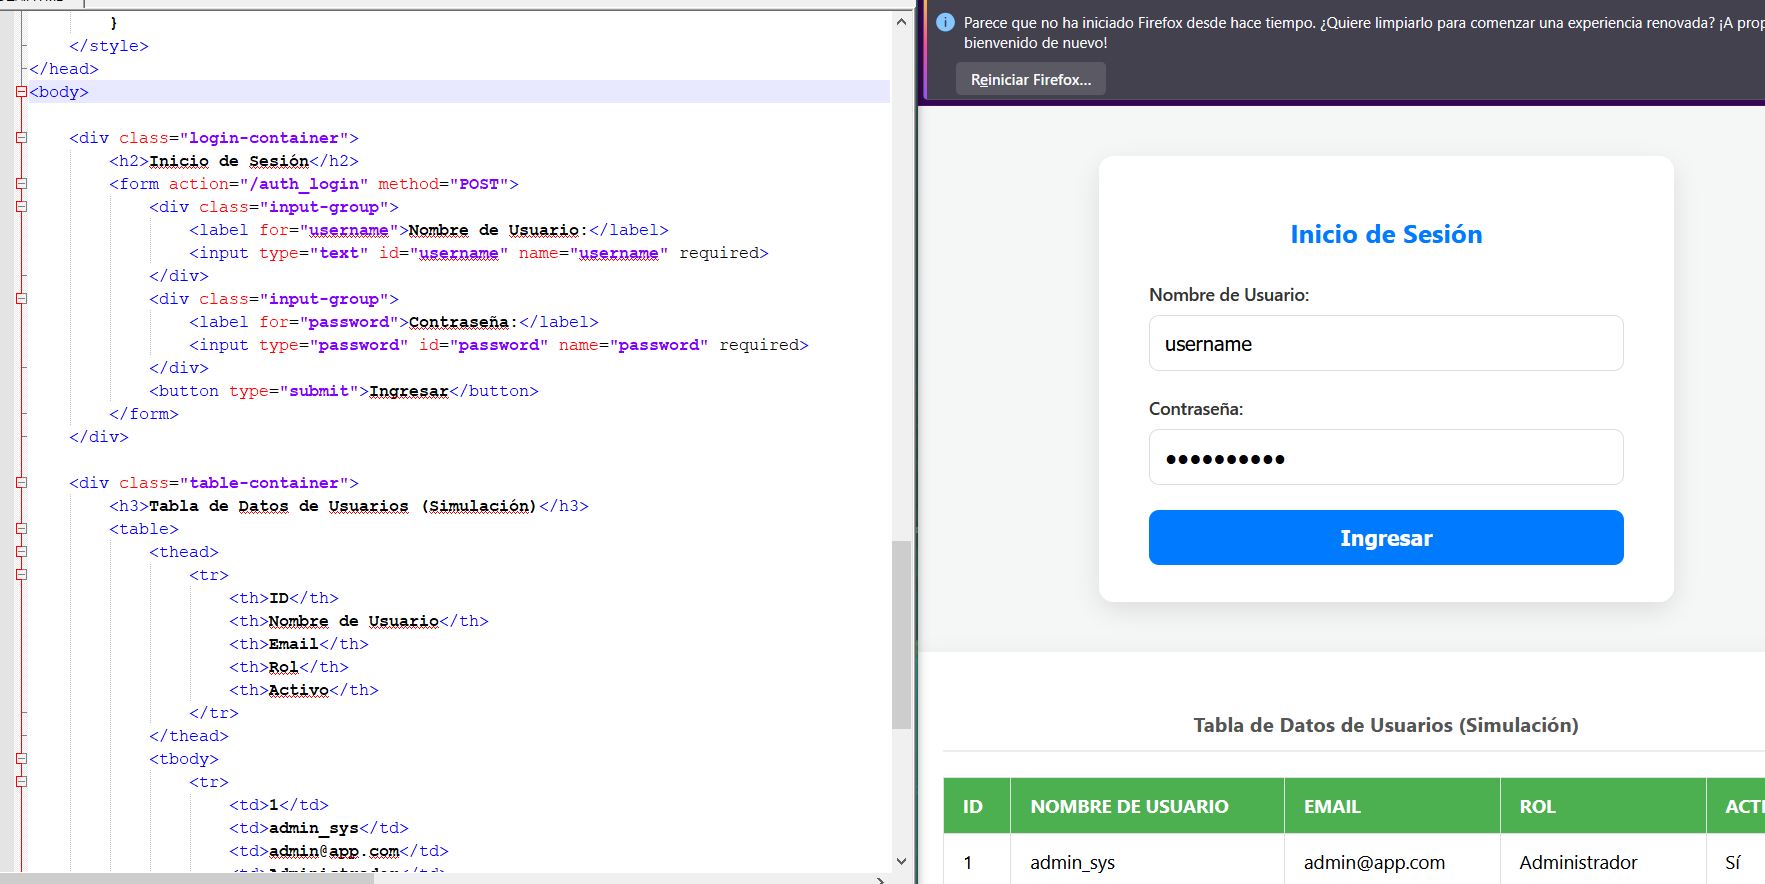The width and height of the screenshot is (1765, 884).
Task: Click the info icon in Firefox notification bar
Action: (x=945, y=23)
